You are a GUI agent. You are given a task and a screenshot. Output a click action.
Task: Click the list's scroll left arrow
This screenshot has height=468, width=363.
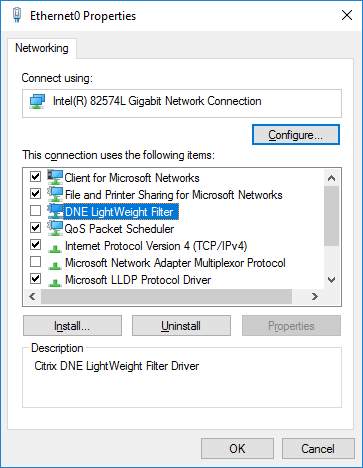(x=32, y=296)
